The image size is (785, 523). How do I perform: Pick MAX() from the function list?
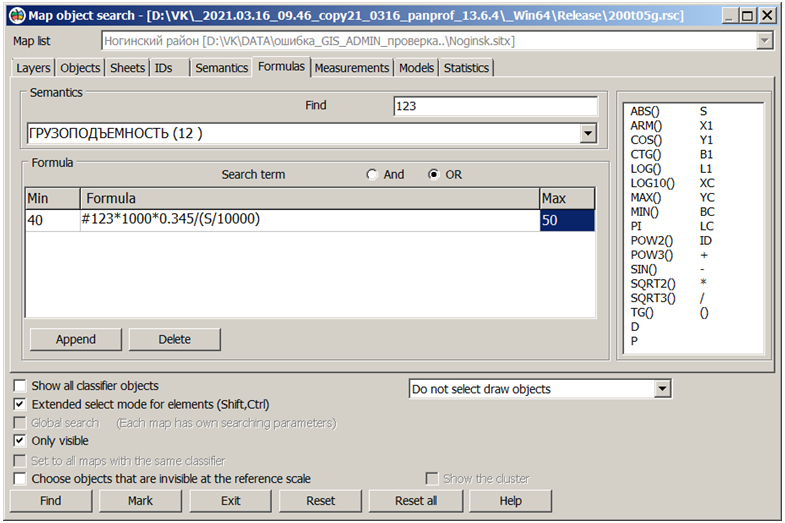646,198
